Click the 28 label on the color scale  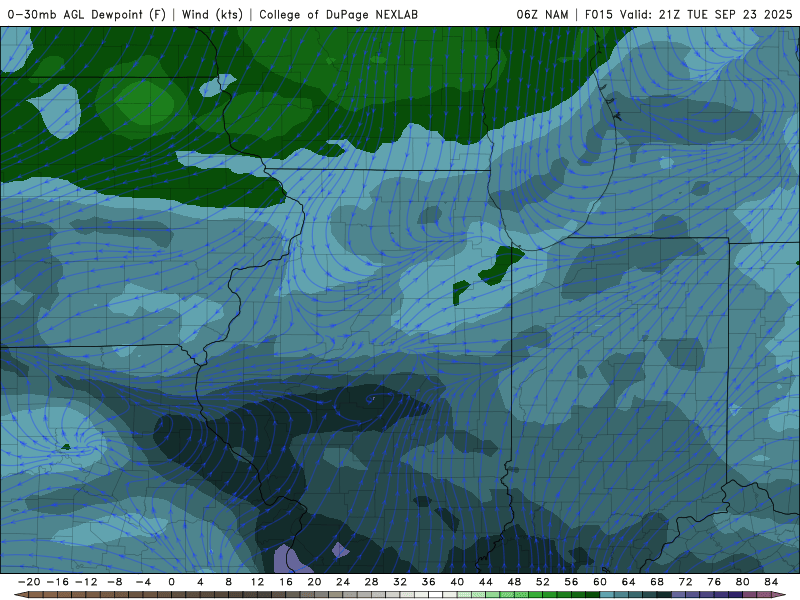(x=371, y=582)
